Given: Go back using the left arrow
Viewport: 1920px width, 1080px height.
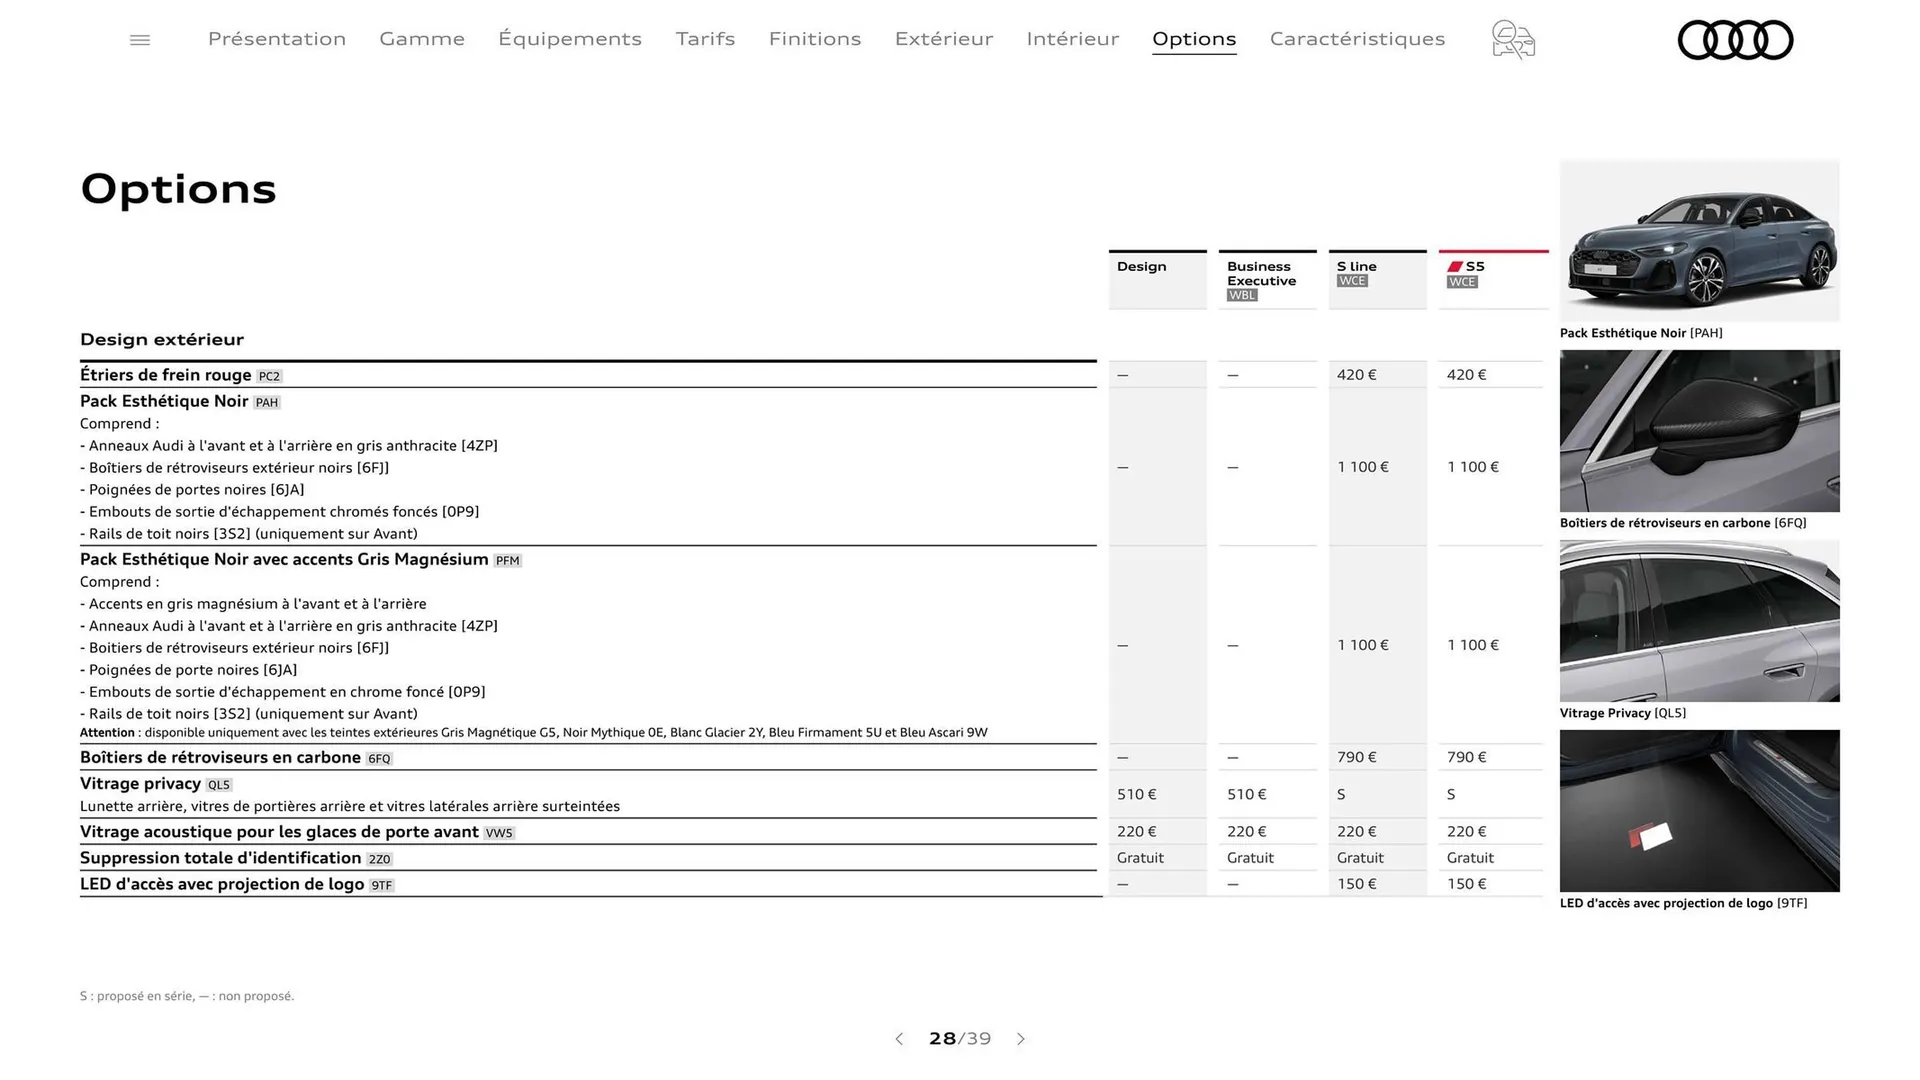Looking at the screenshot, I should 899,1039.
